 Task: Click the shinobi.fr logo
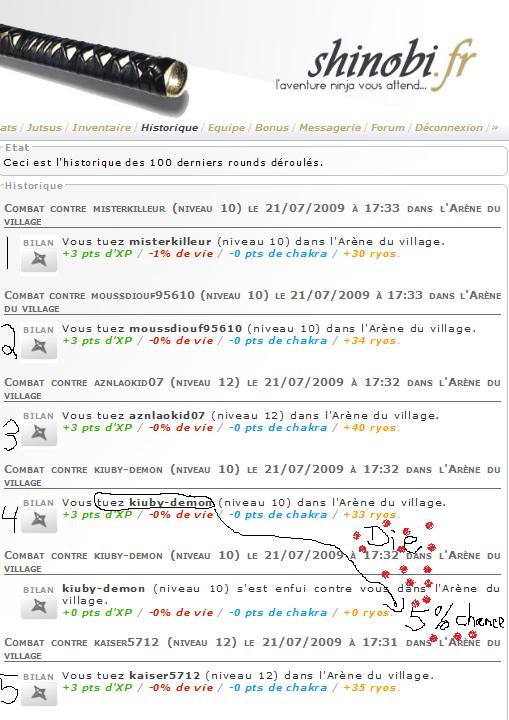click(x=377, y=66)
